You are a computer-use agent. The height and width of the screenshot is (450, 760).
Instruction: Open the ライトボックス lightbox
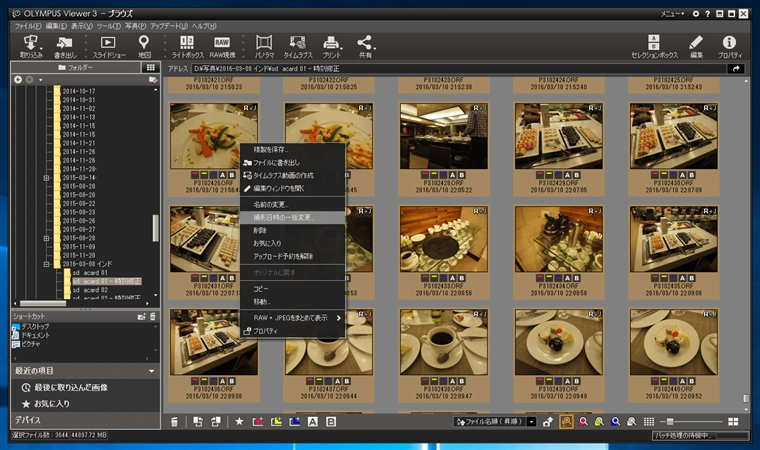click(x=187, y=47)
